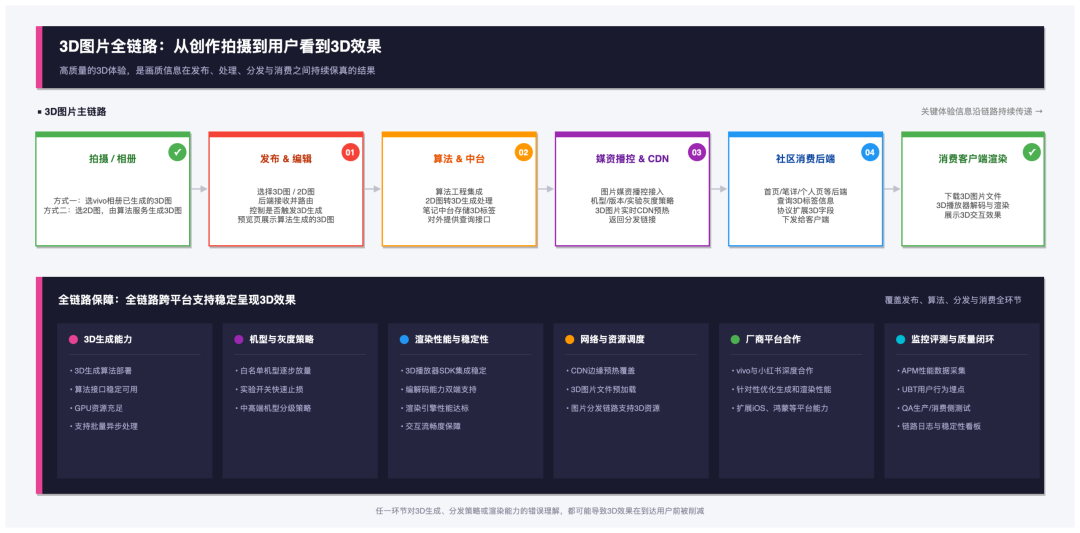Click the red 01 badge on 发布 & 编辑
Image resolution: width=1080 pixels, height=533 pixels.
coord(351,151)
